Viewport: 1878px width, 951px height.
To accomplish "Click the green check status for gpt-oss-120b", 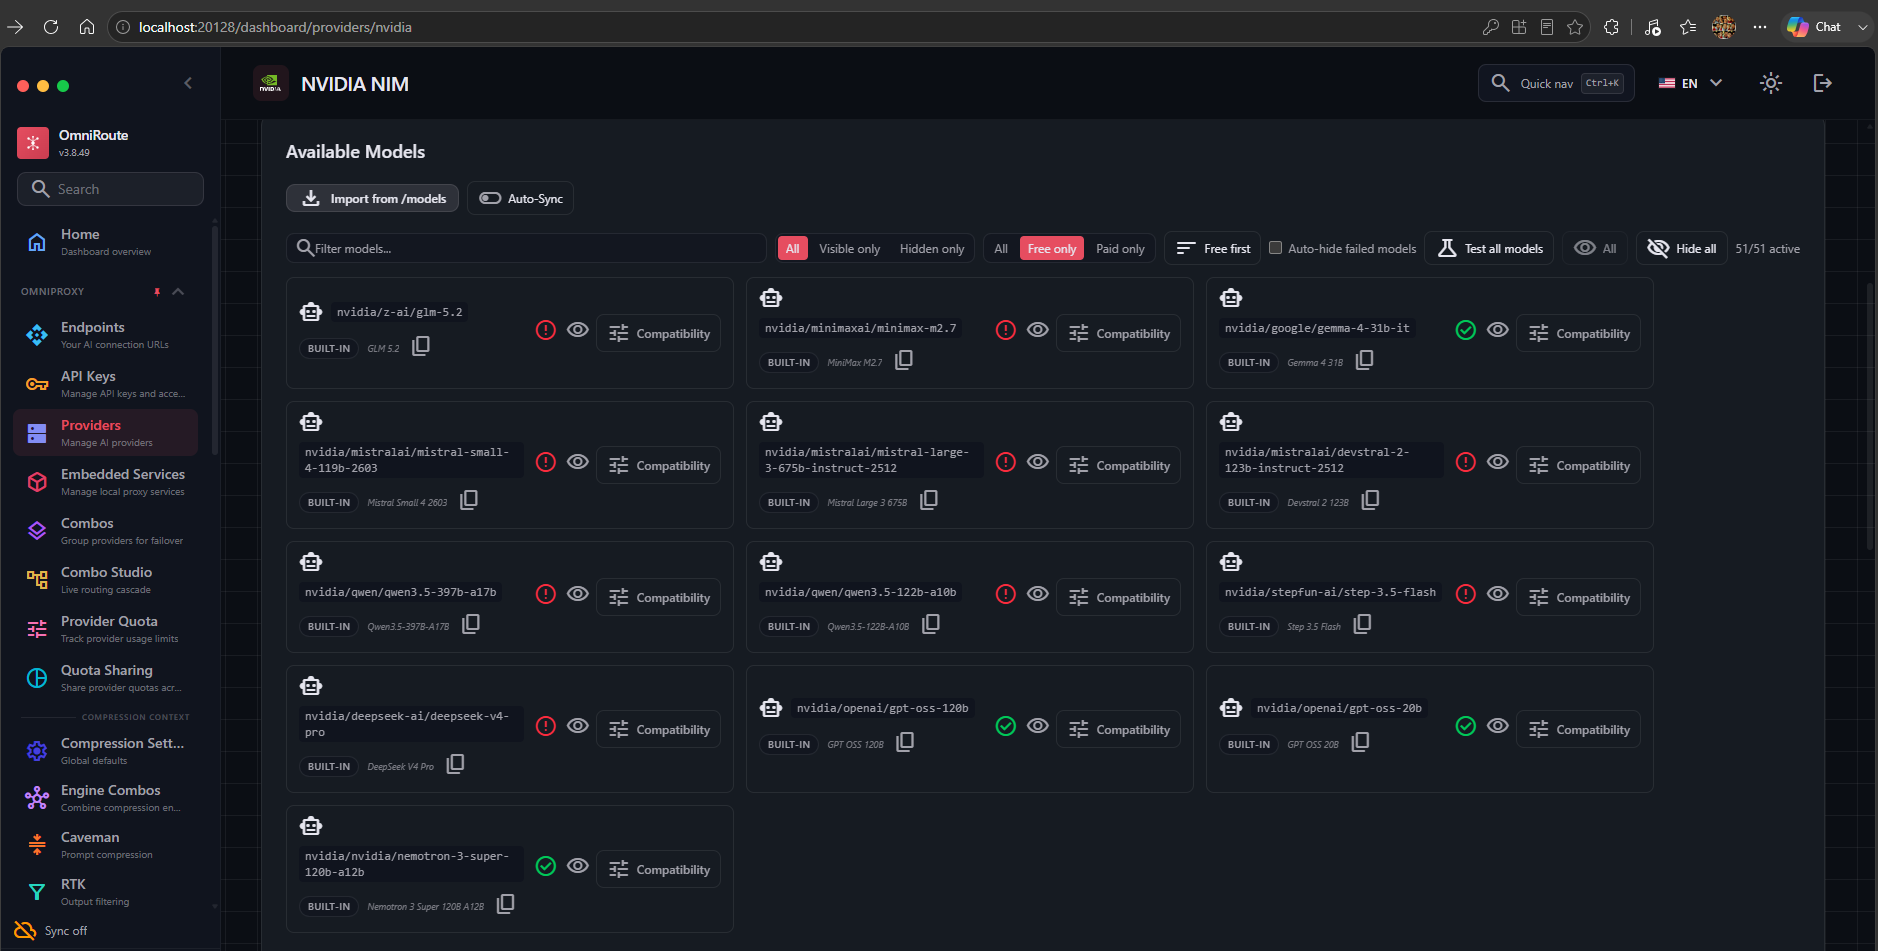I will [x=1006, y=726].
